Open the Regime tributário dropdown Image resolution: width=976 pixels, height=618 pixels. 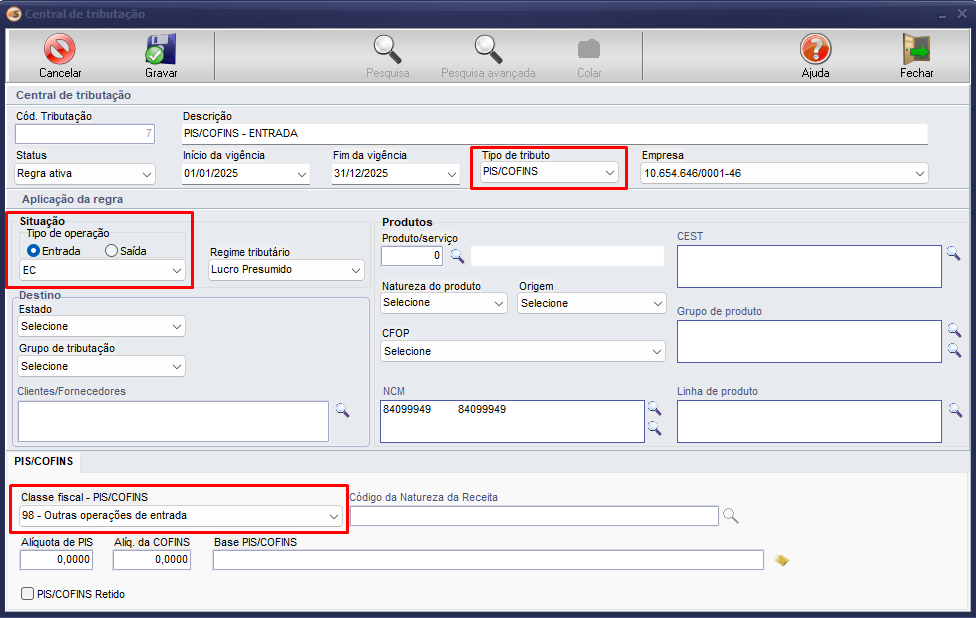click(x=286, y=270)
